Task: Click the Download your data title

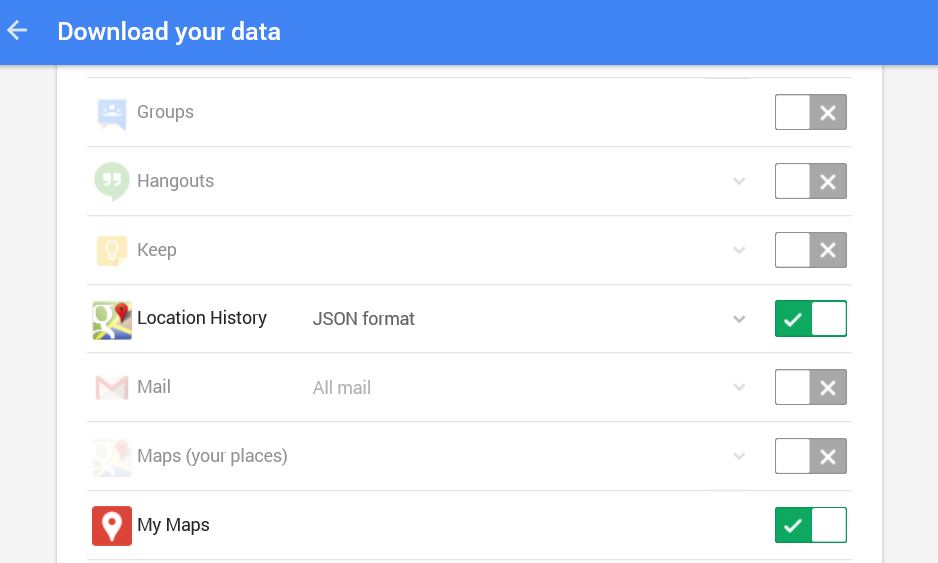Action: tap(169, 32)
